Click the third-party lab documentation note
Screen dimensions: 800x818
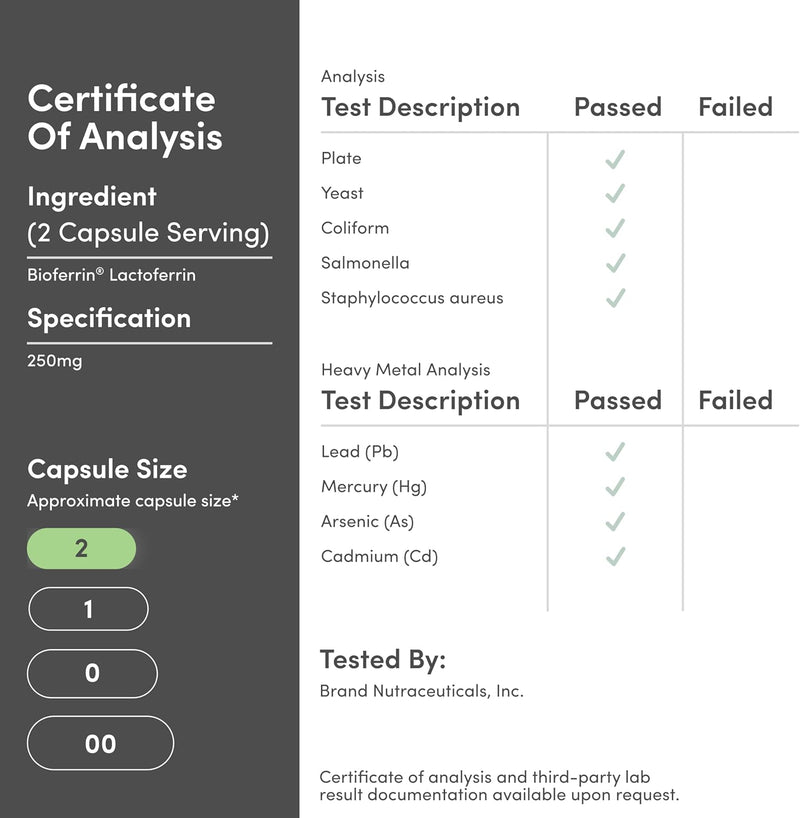click(499, 786)
